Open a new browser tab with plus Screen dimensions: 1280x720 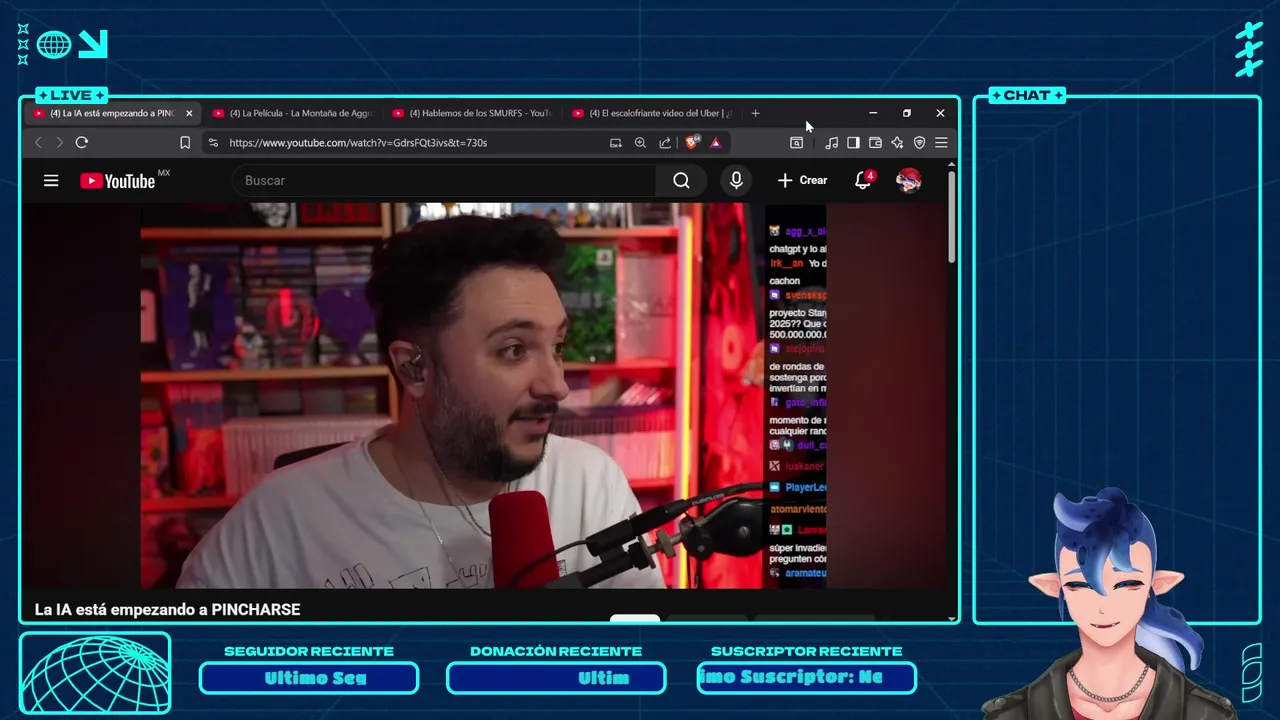coord(756,113)
